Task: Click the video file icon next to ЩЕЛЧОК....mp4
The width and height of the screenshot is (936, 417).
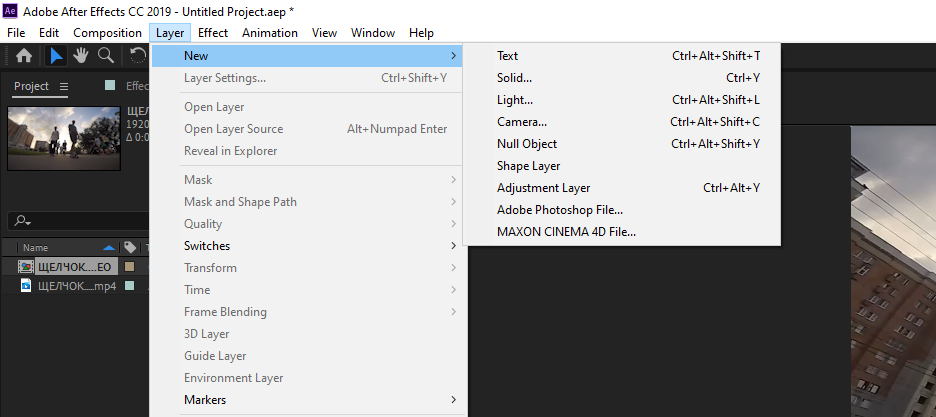Action: pyautogui.click(x=26, y=286)
